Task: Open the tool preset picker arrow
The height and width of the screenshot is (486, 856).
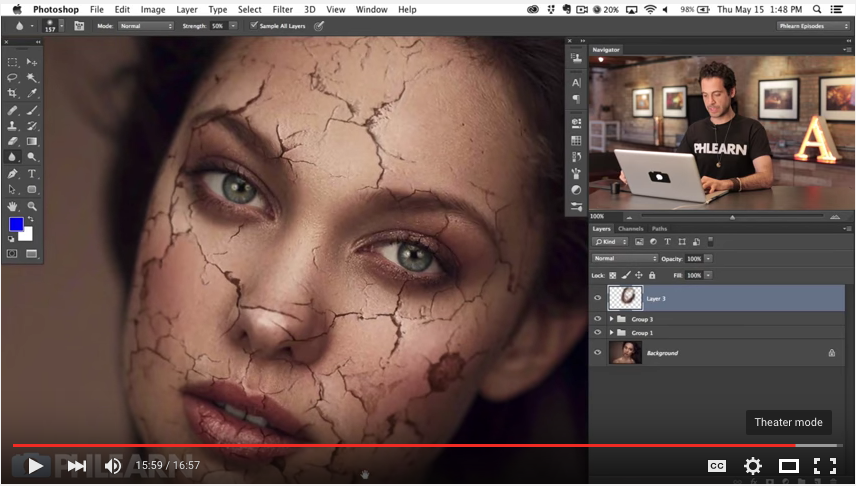Action: coord(32,26)
